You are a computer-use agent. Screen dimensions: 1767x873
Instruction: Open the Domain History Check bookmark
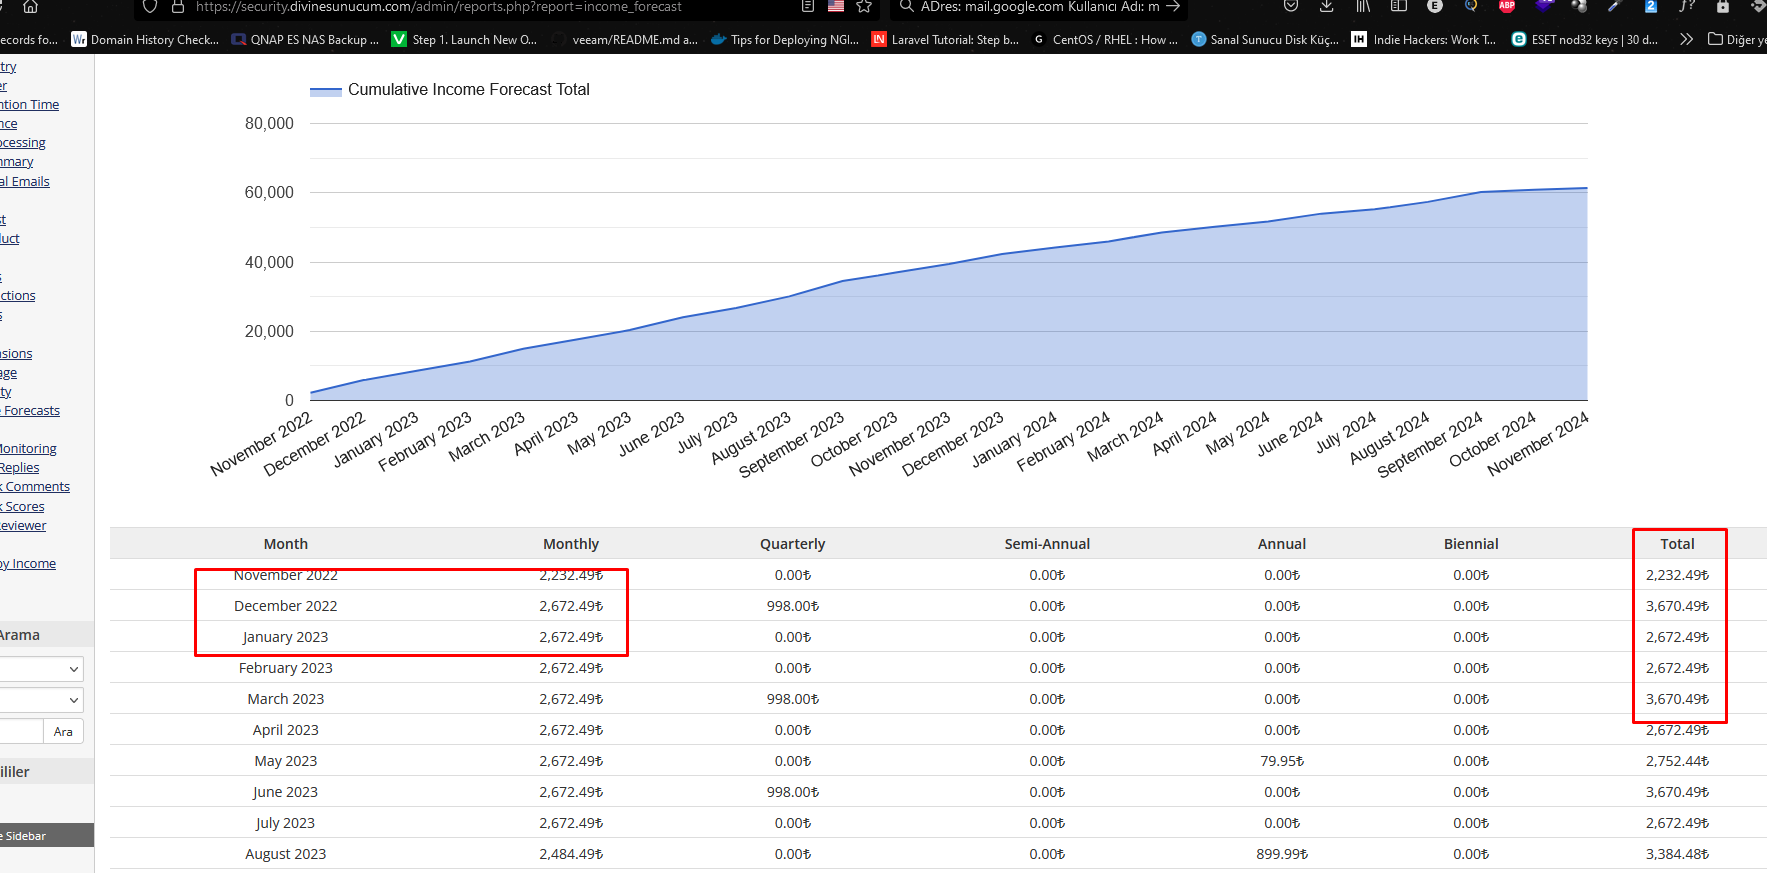tap(145, 40)
